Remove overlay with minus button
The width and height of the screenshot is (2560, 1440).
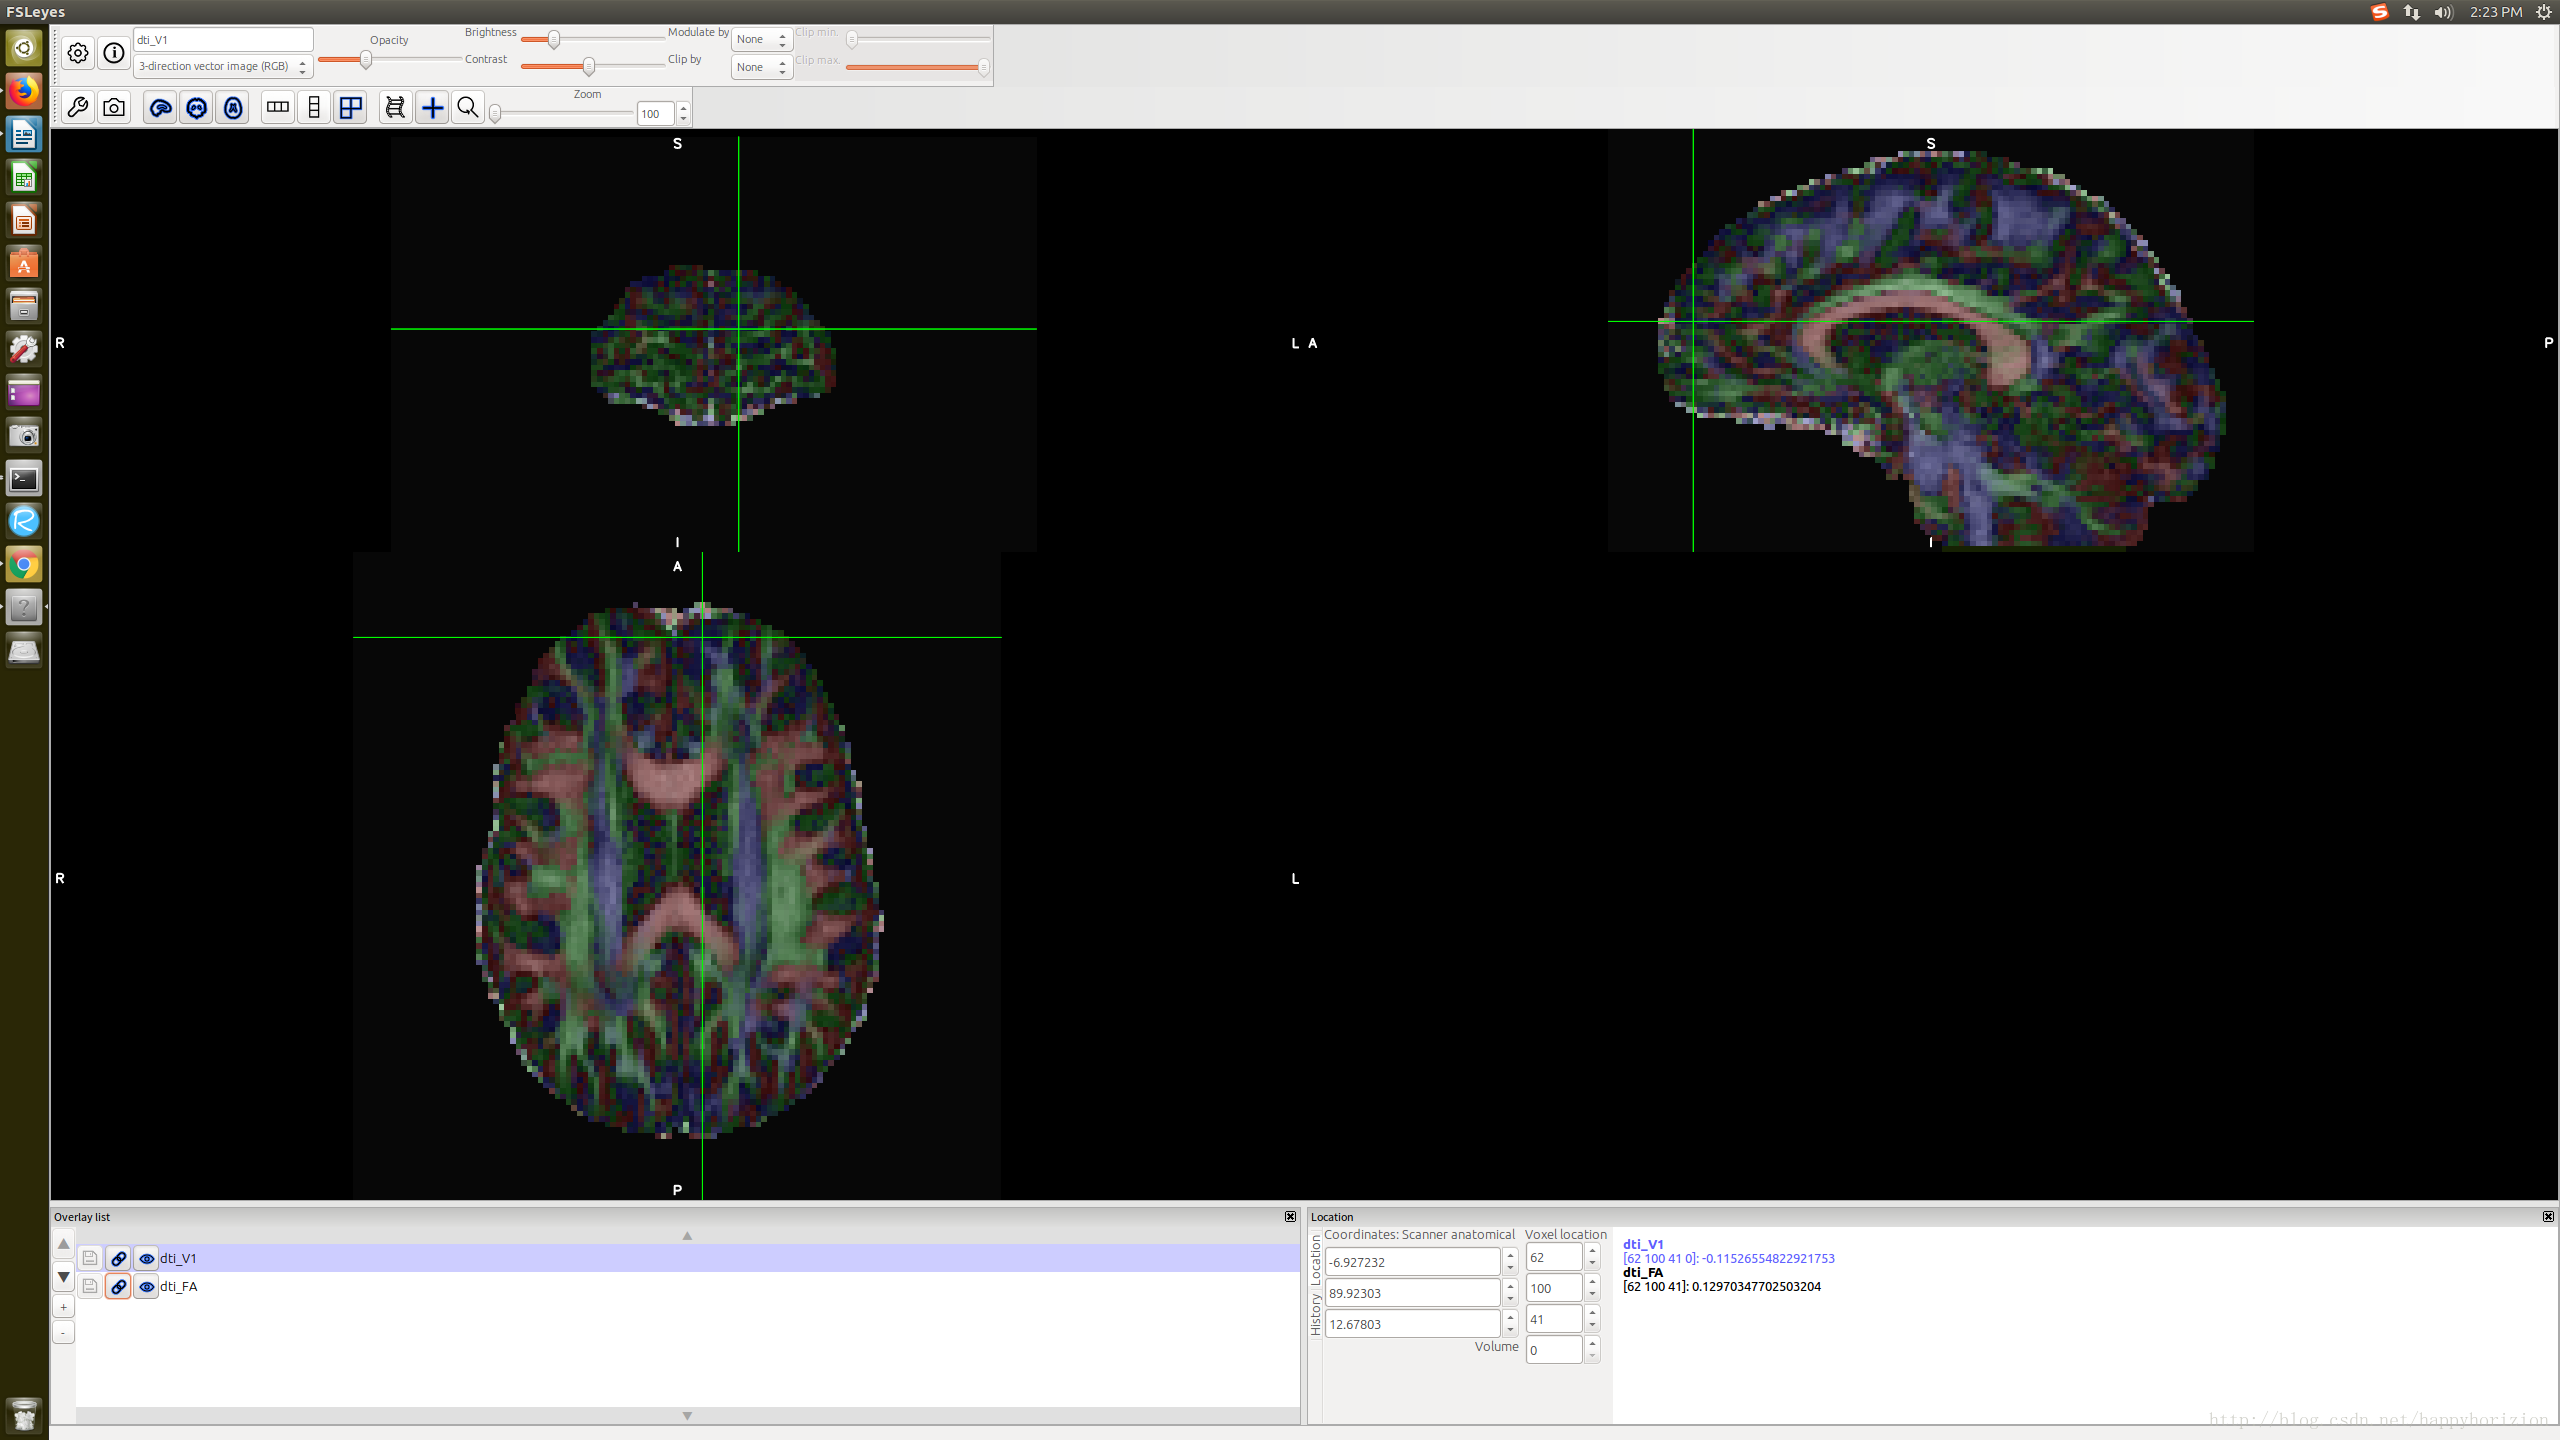pyautogui.click(x=63, y=1333)
